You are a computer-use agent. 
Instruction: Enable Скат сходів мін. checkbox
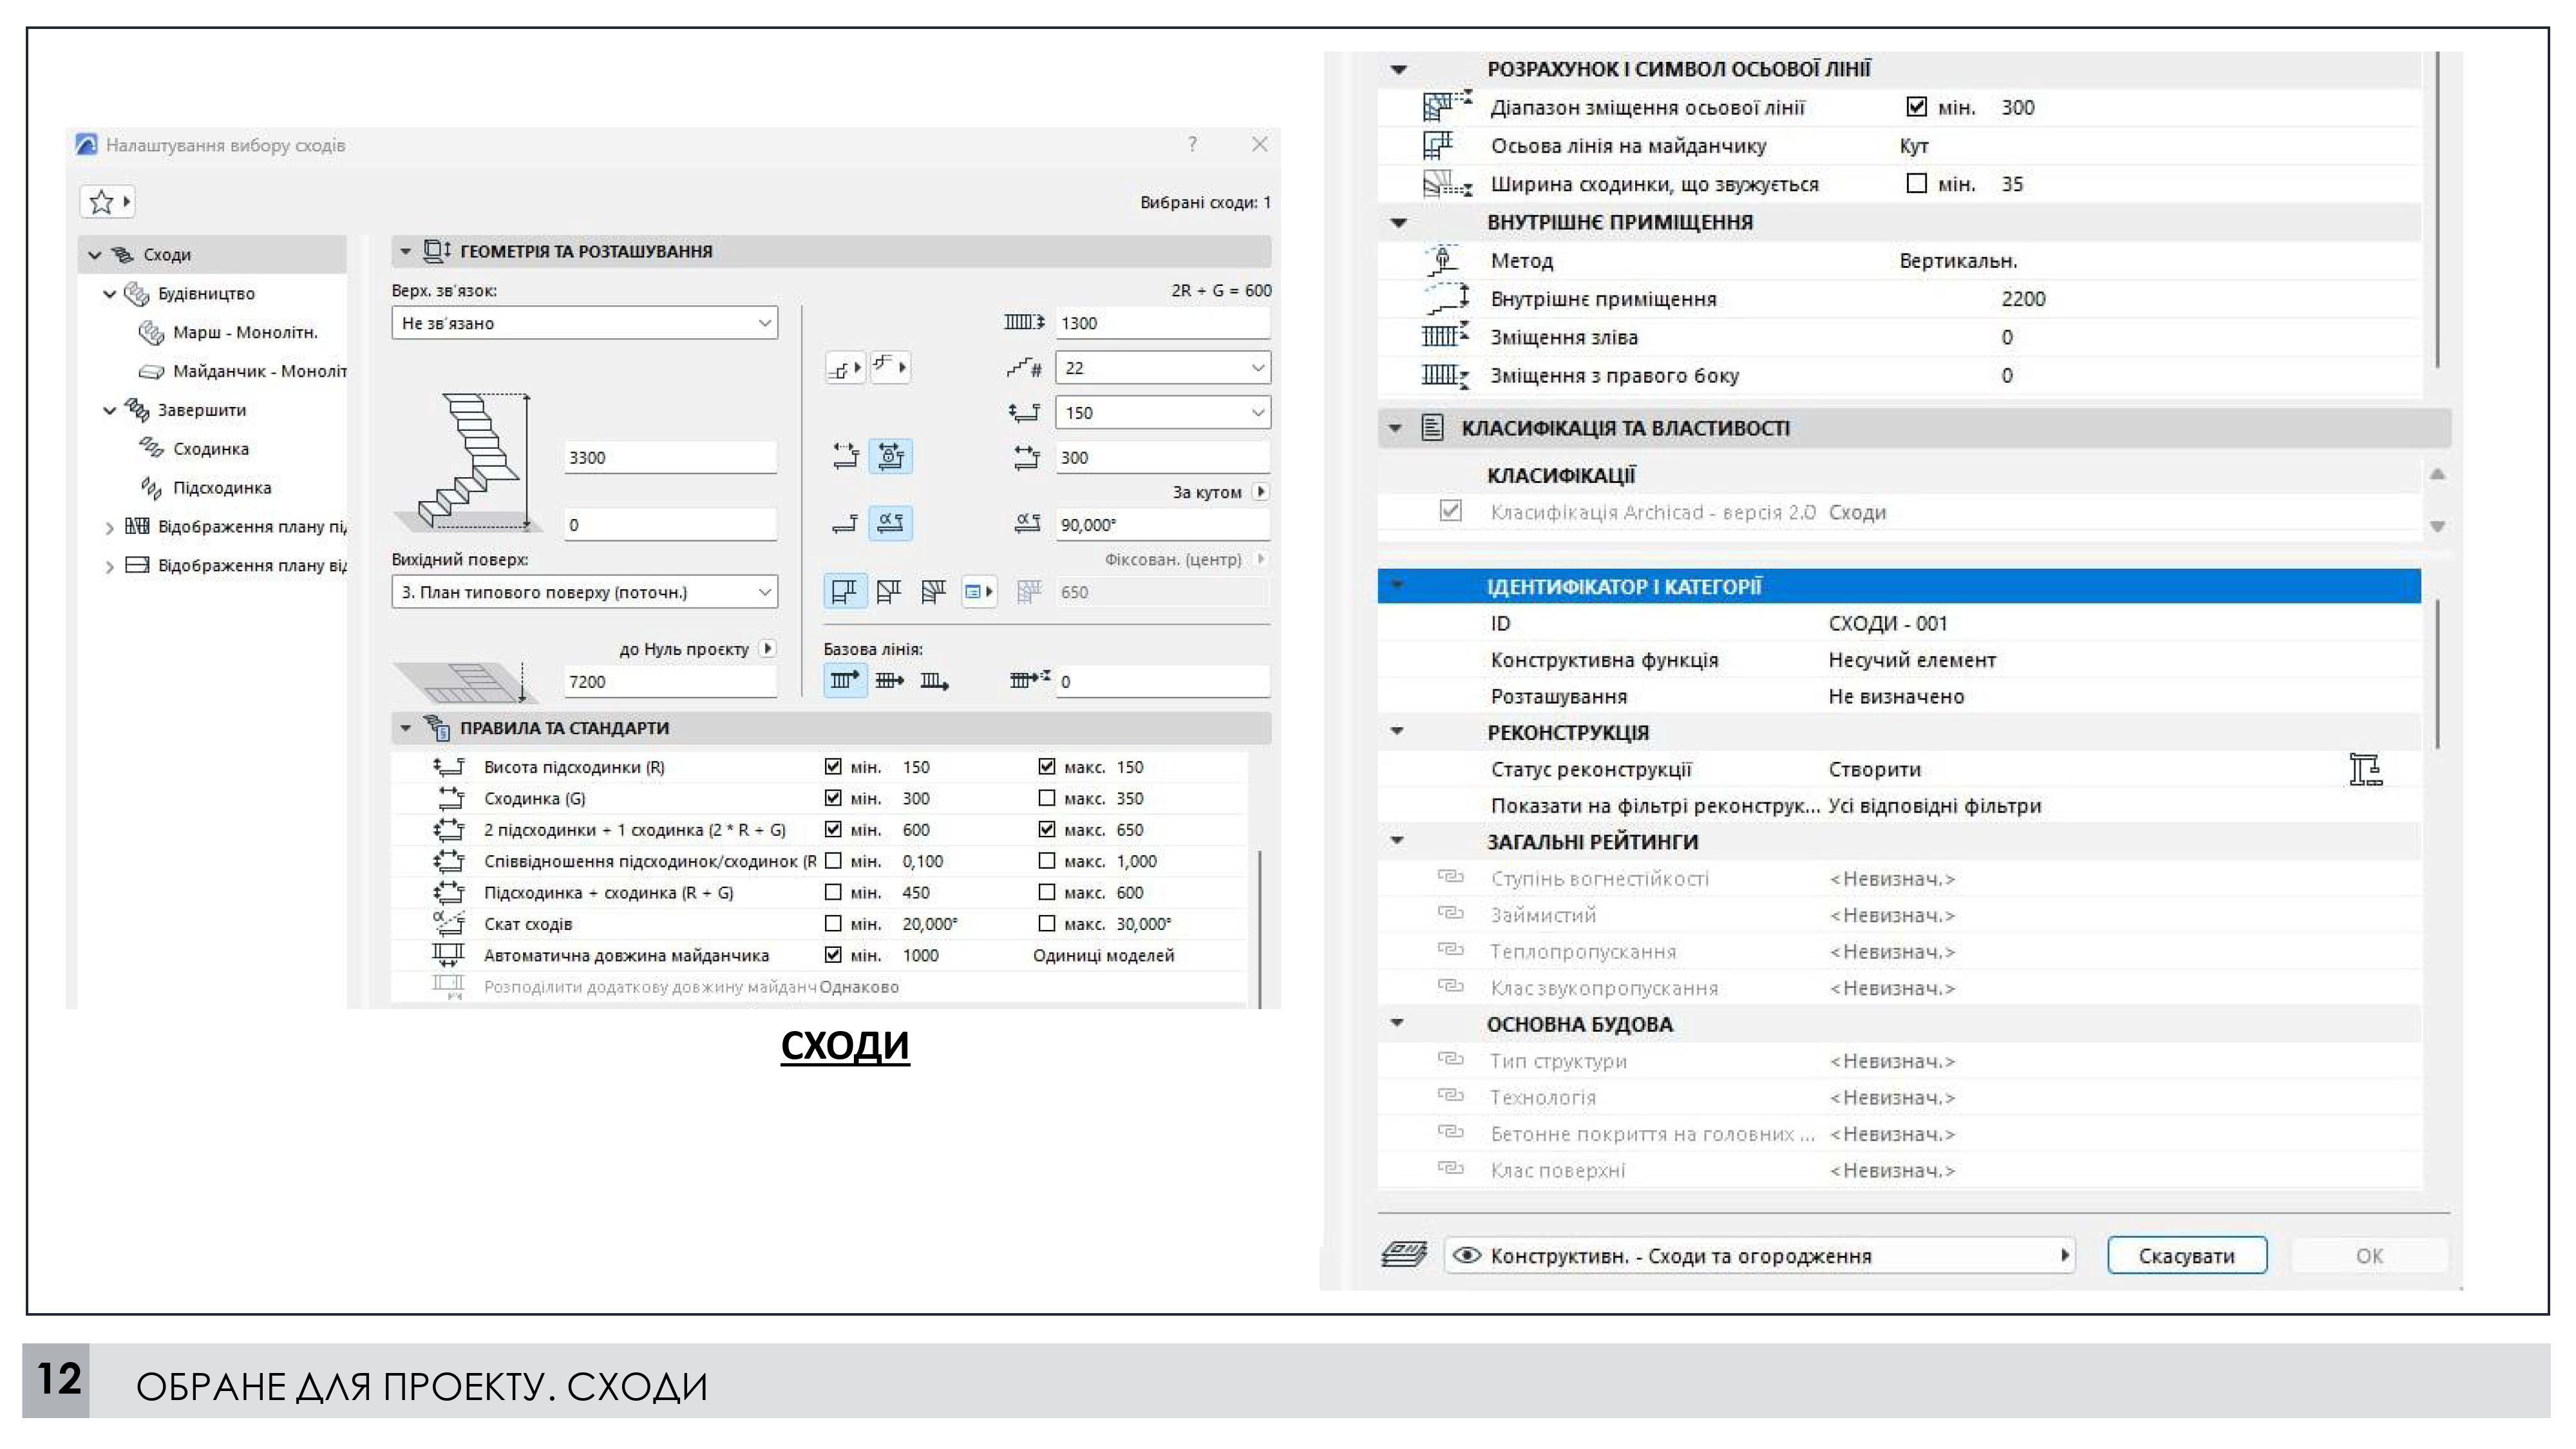[833, 923]
